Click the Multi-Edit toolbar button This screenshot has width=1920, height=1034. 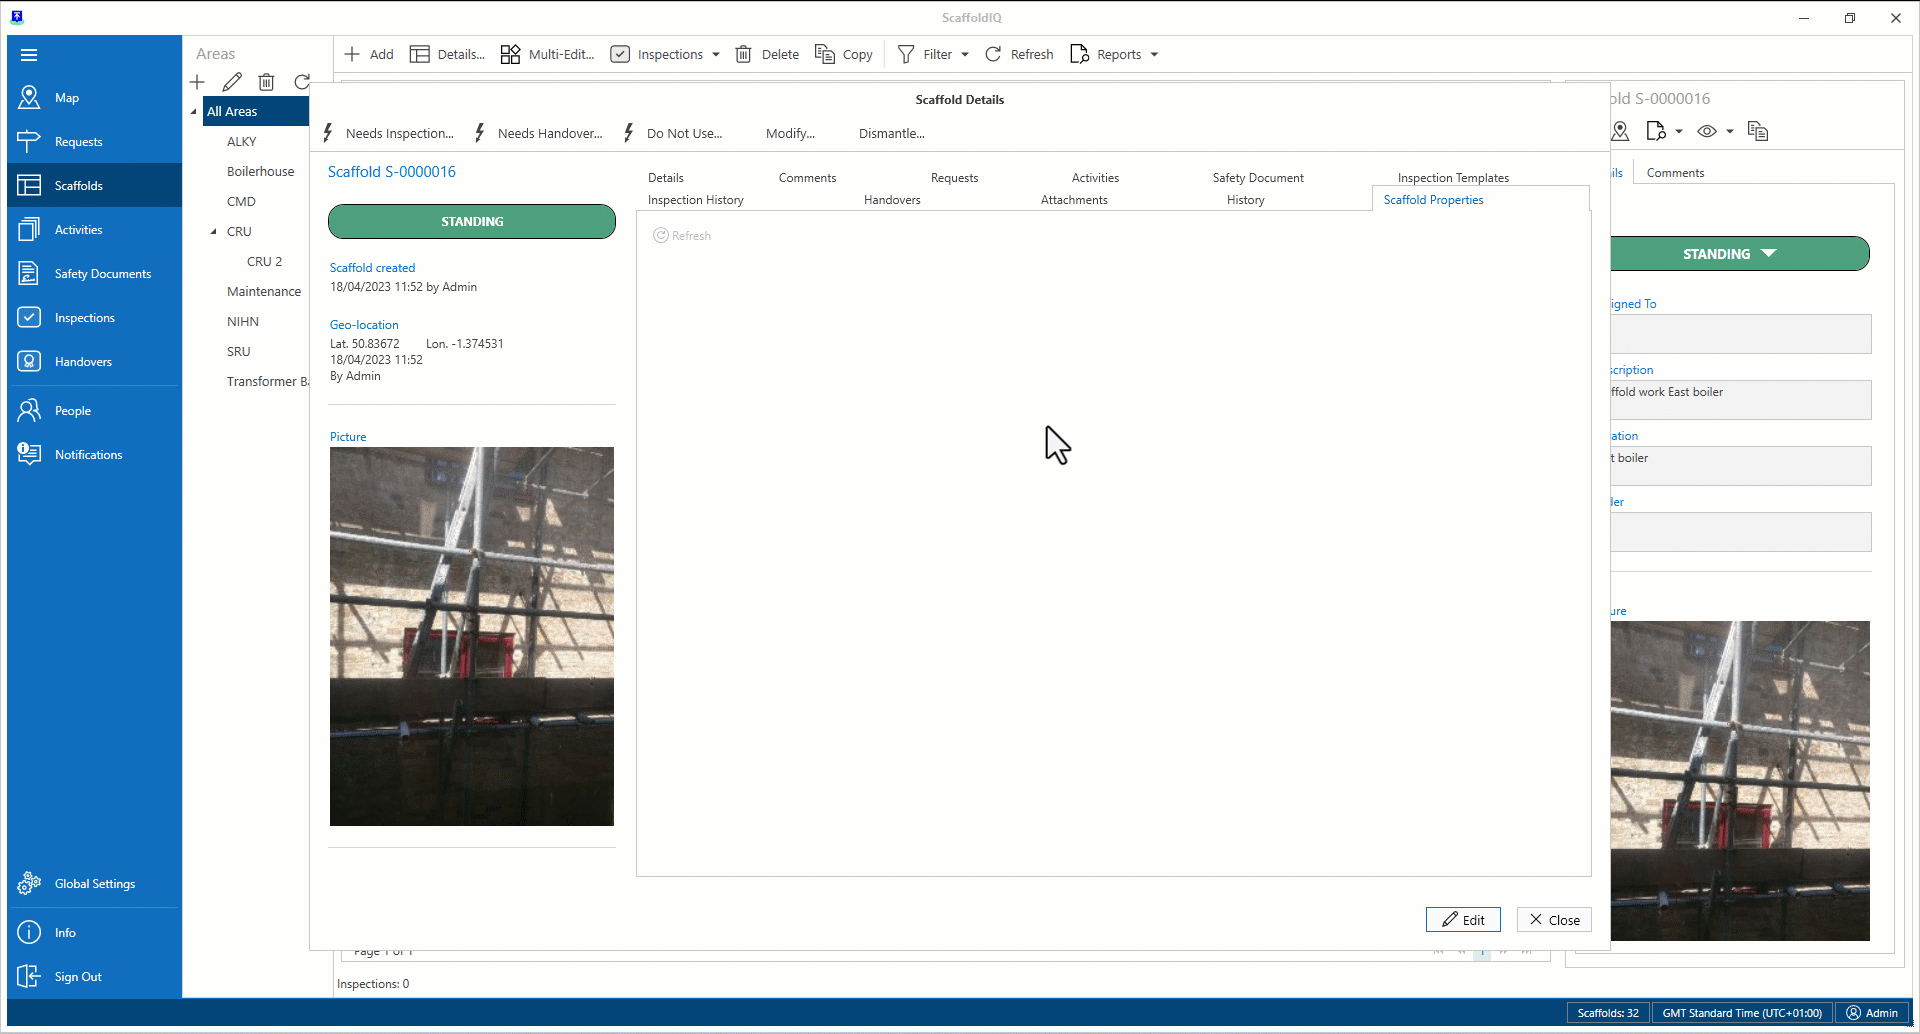coord(548,55)
